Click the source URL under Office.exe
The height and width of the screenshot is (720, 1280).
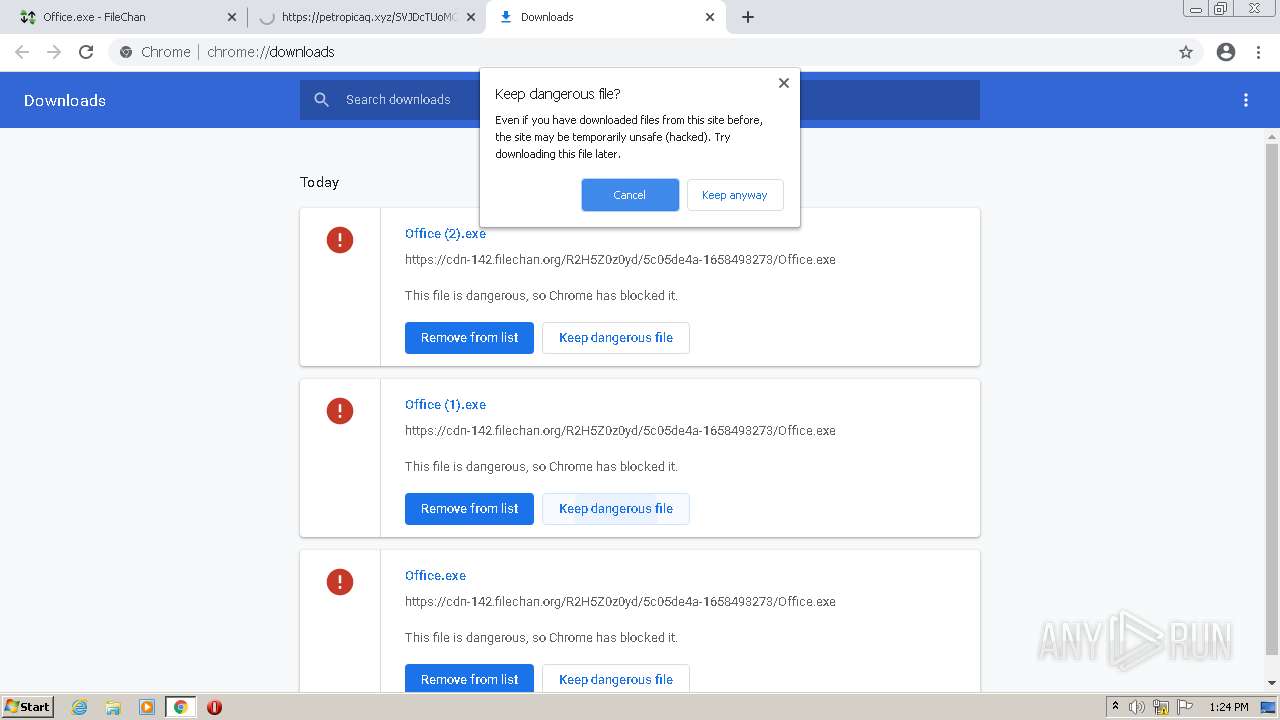(620, 601)
